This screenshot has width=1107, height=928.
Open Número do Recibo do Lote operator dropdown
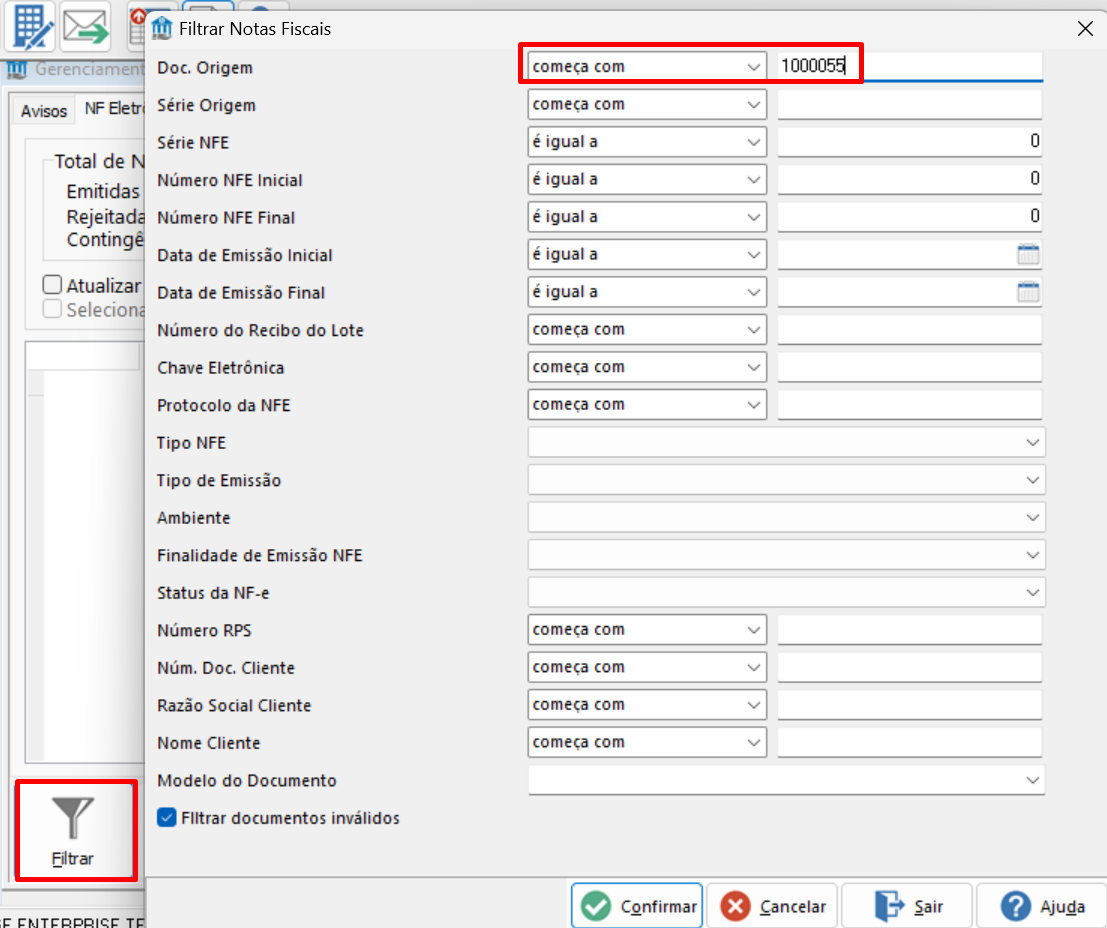(x=647, y=329)
